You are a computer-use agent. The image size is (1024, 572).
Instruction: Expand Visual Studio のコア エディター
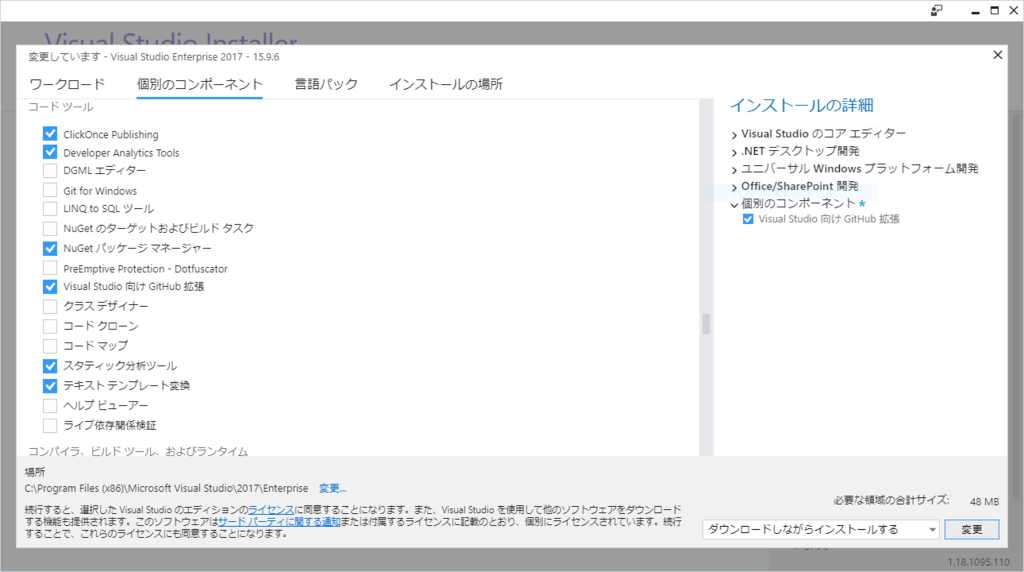[734, 135]
